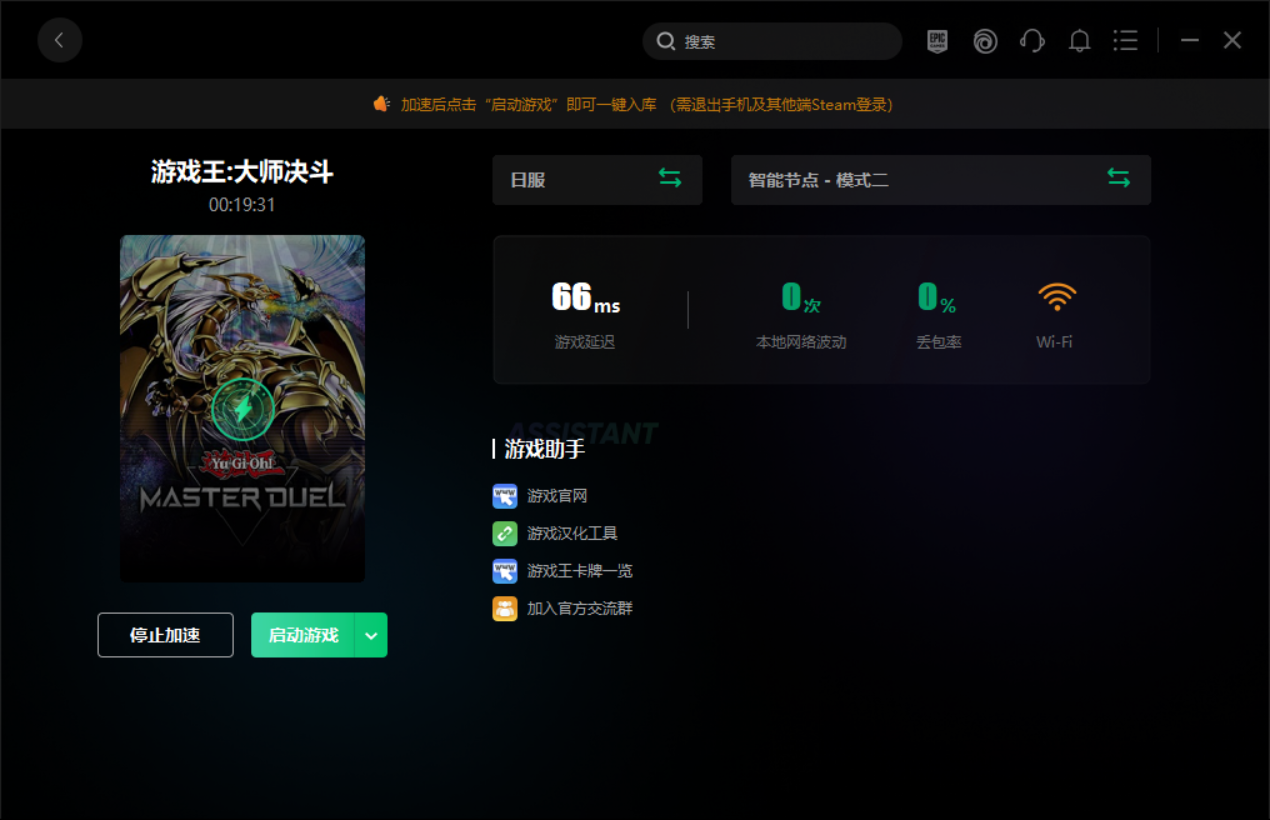1270x820 pixels.
Task: Click the 游戏官网 www icon
Action: pyautogui.click(x=505, y=496)
